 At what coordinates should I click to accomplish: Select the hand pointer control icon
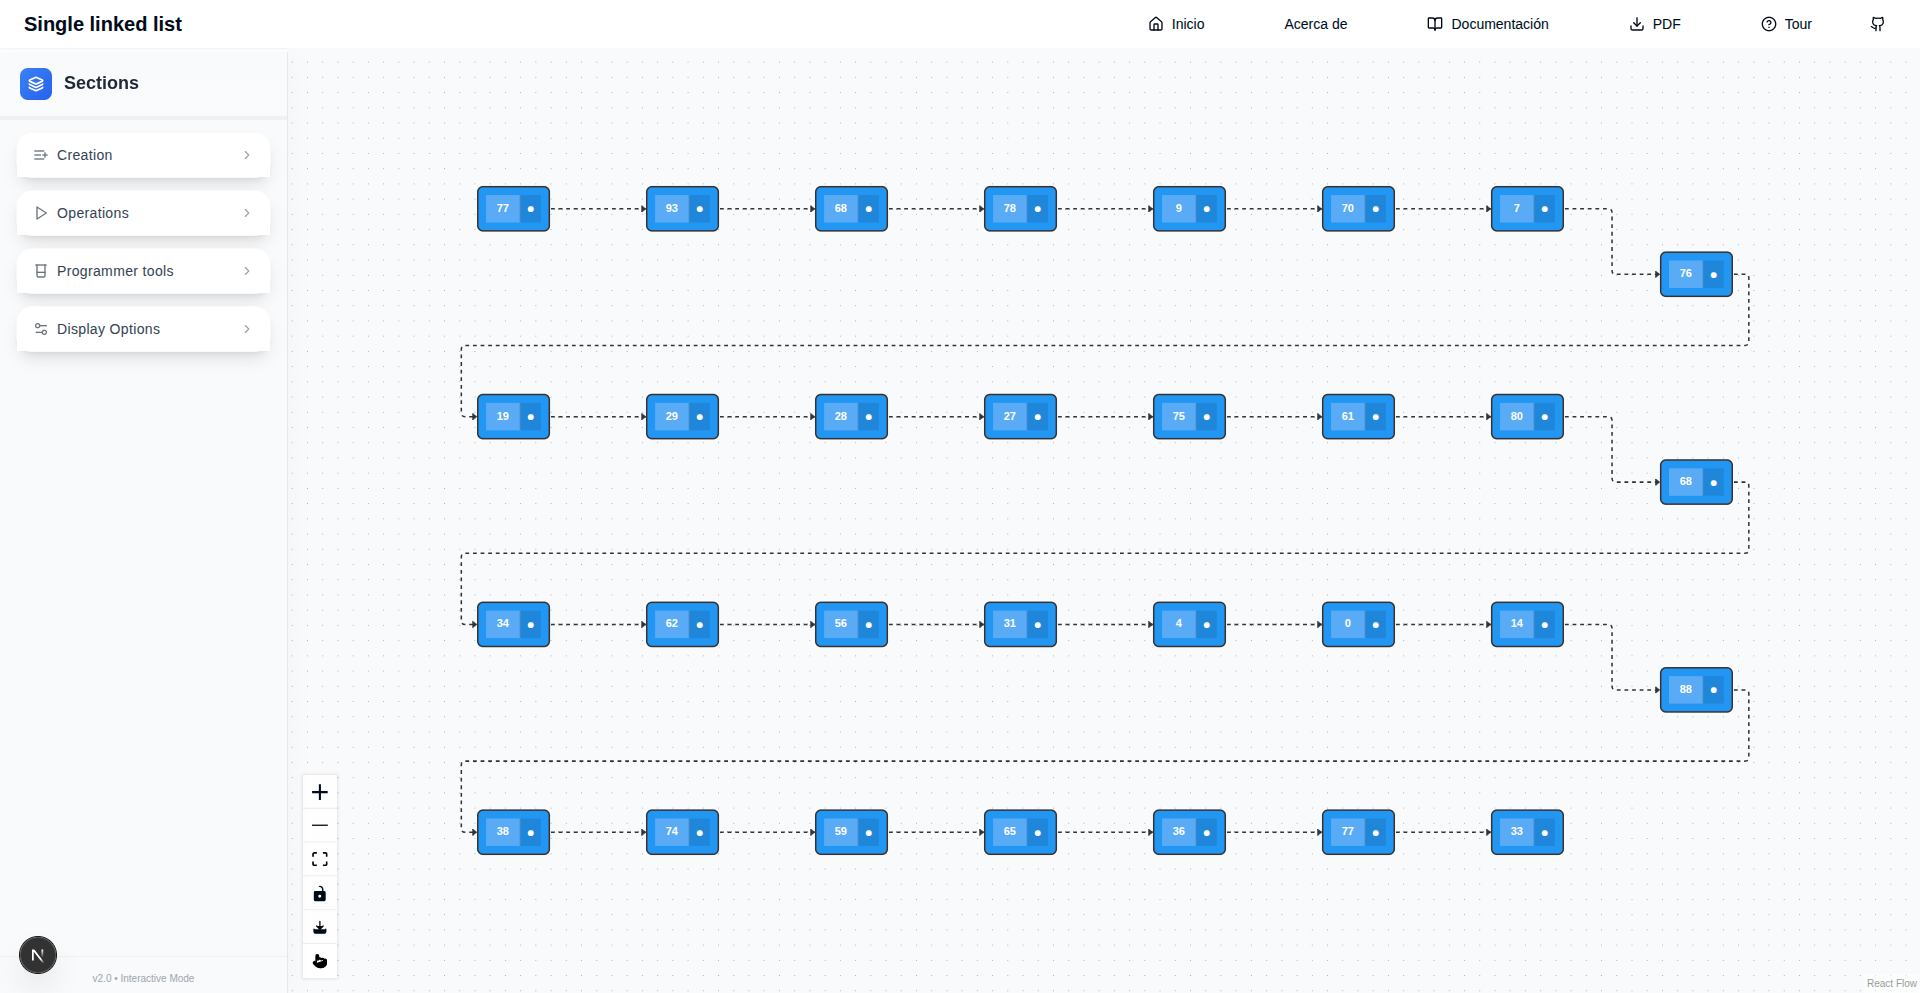point(320,962)
